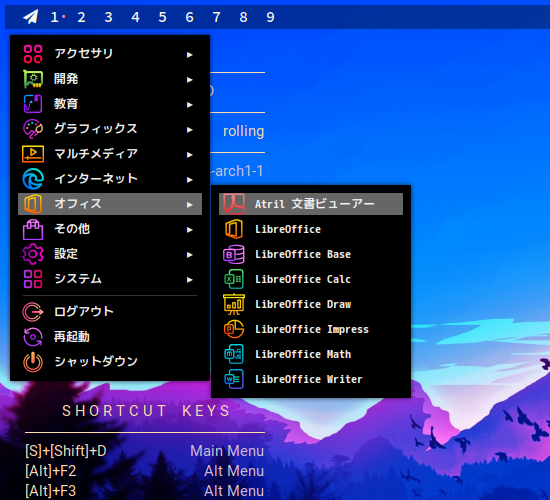The width and height of the screenshot is (550, 500).
Task: Click the インターネット browser icon
Action: pos(33,179)
